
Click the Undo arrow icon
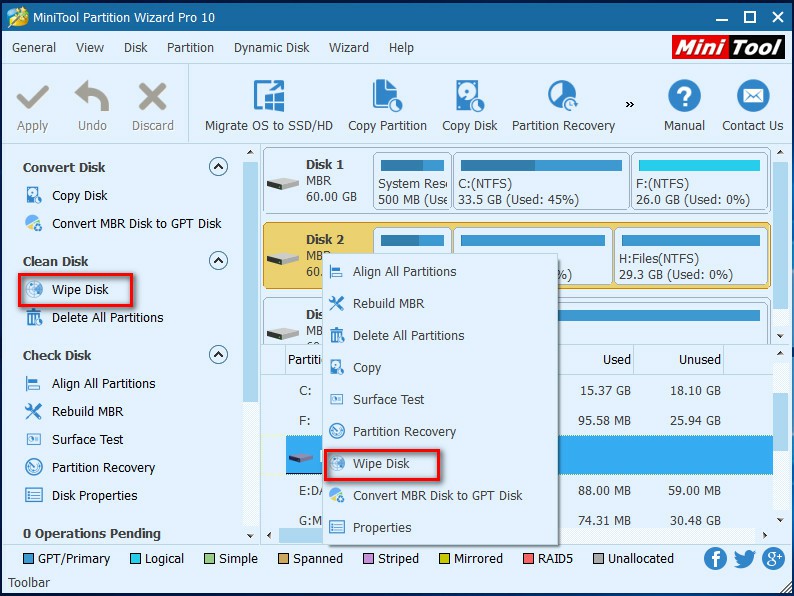pyautogui.click(x=92, y=96)
